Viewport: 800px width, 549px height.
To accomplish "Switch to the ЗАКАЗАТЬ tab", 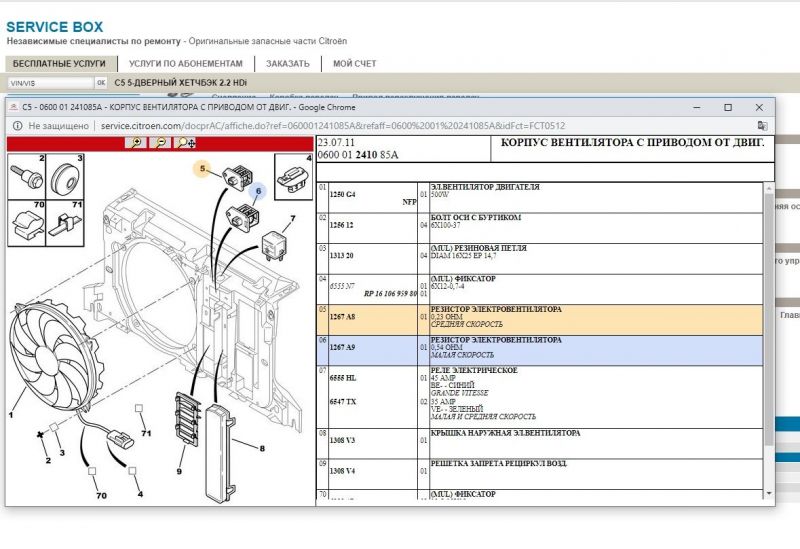I will (287, 64).
